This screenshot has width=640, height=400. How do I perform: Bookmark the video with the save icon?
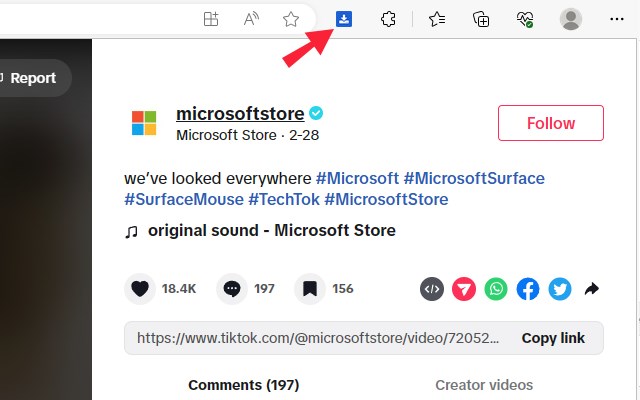point(311,289)
